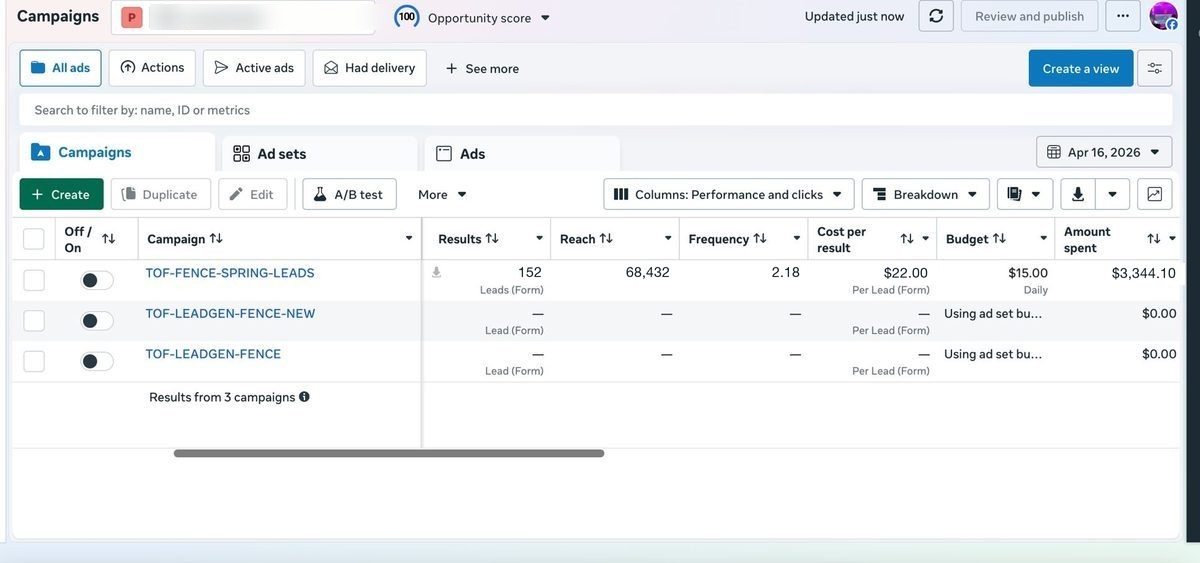Turn on TOF-LEADGEN-FENCE-NEW campaign switch
This screenshot has height=563, width=1200.
[97, 321]
